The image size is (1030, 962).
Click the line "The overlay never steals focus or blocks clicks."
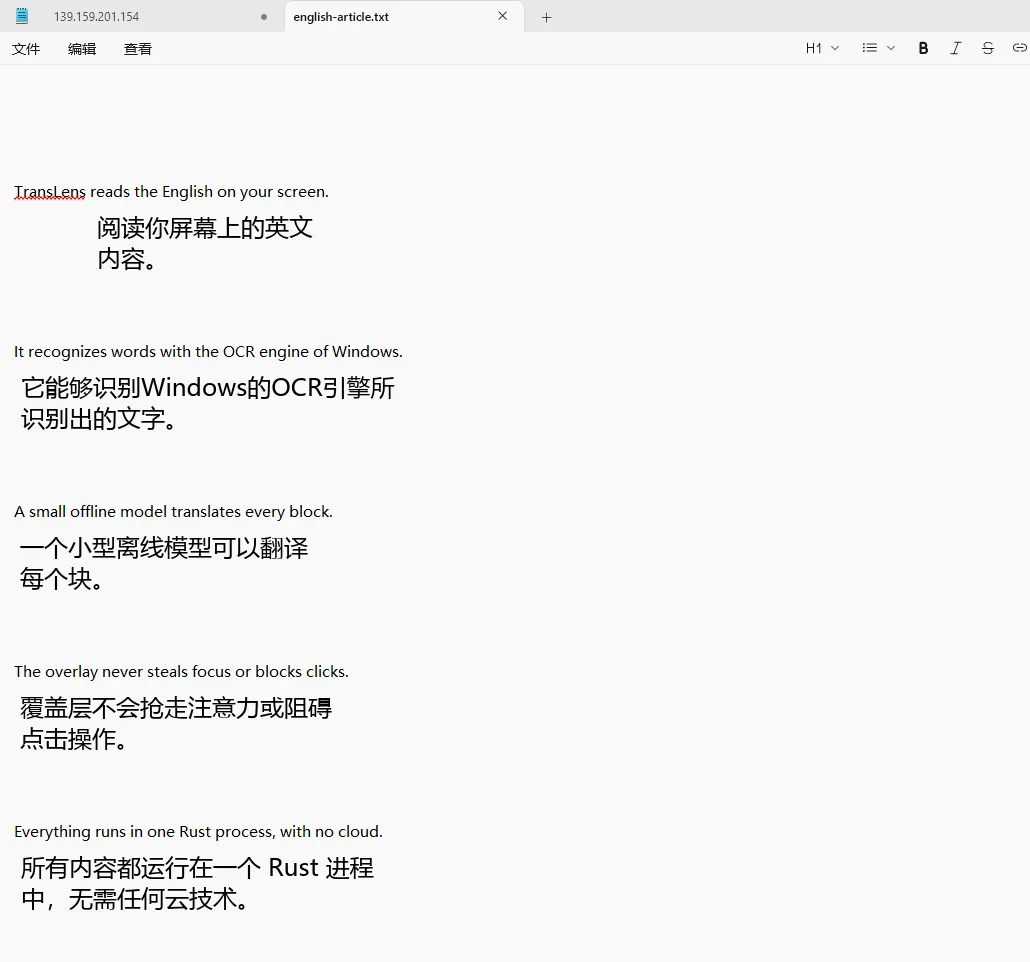(x=181, y=672)
